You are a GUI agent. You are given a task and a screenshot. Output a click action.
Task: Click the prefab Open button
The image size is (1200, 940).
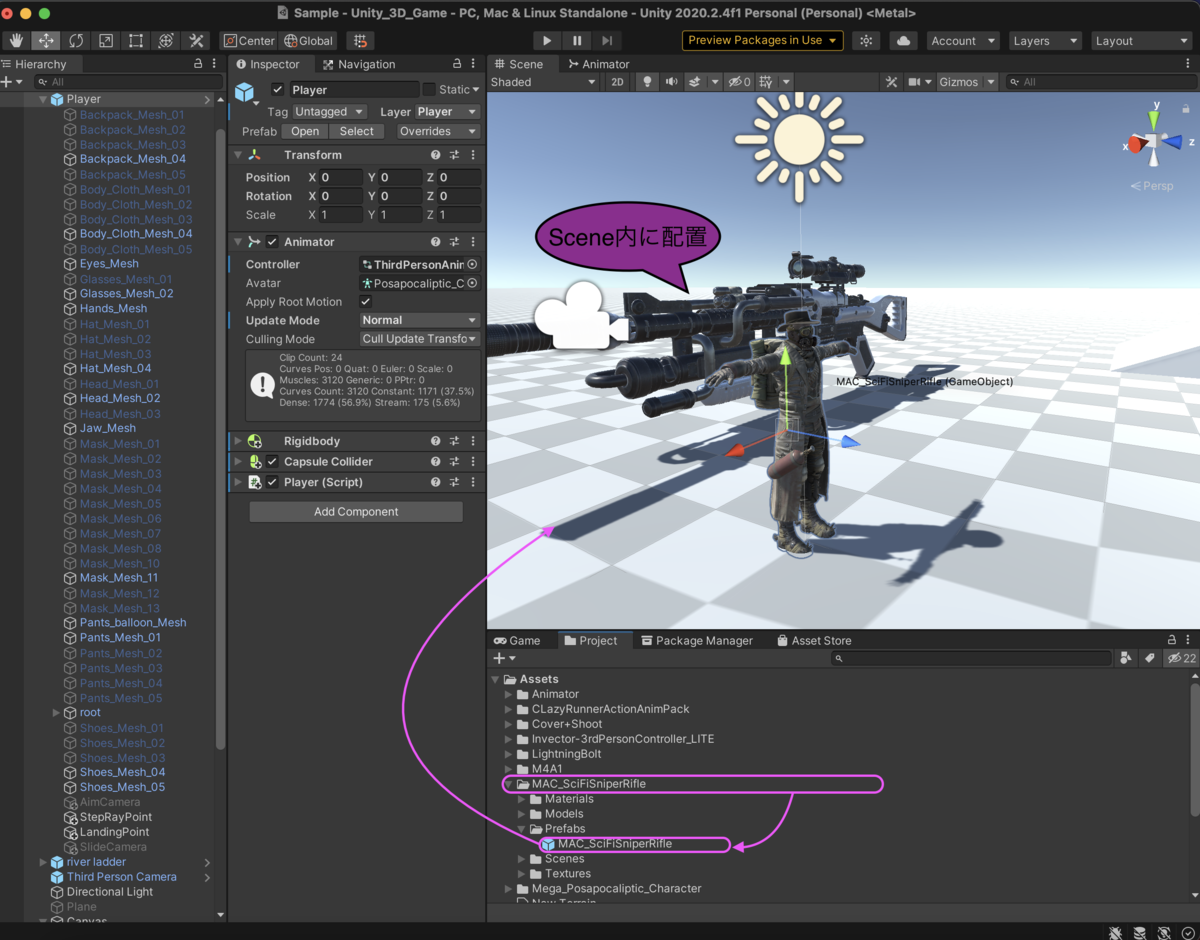pos(305,131)
